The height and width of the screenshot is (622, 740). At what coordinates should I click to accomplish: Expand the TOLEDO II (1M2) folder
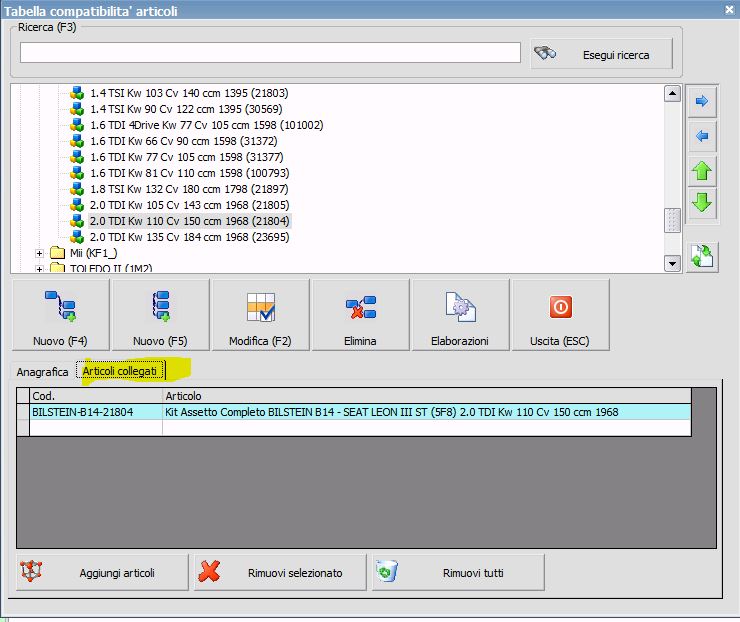[x=39, y=269]
